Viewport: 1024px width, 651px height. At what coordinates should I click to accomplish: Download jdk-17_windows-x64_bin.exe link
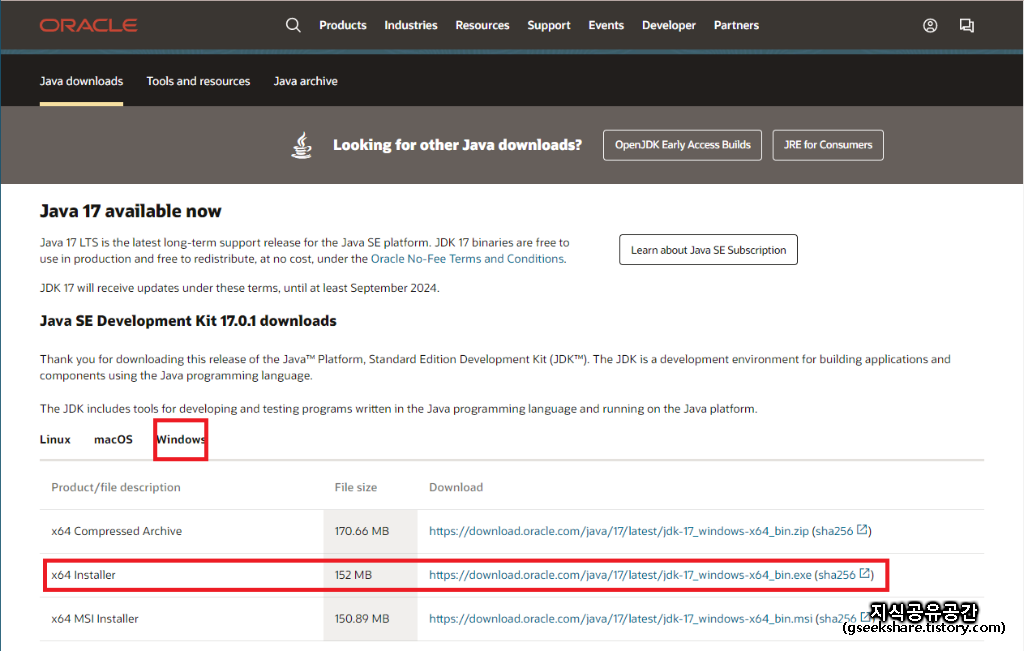pyautogui.click(x=620, y=575)
